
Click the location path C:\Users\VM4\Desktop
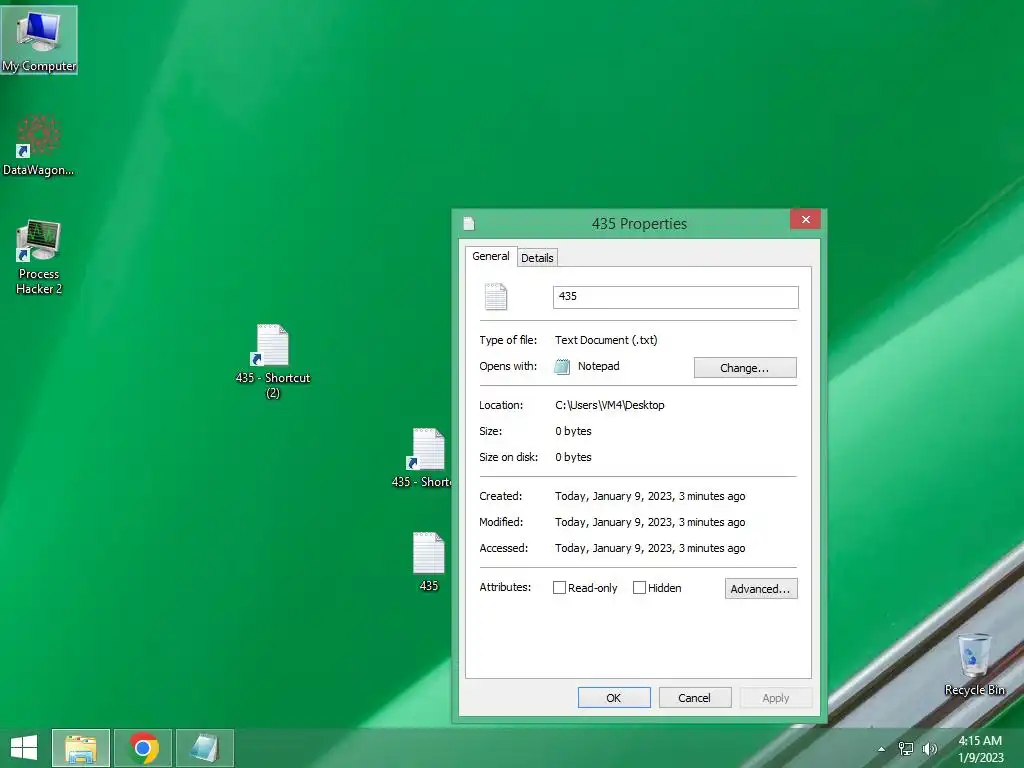click(610, 405)
